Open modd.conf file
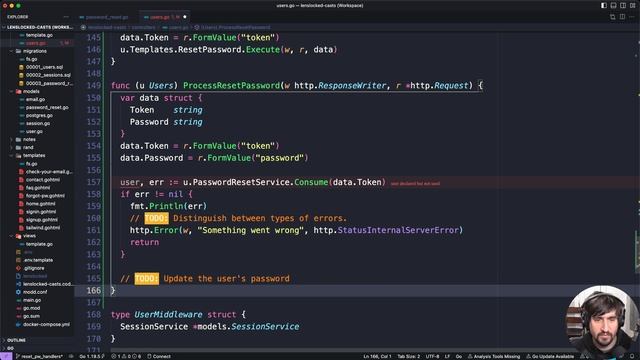This screenshot has height=360, width=640. click(x=35, y=292)
